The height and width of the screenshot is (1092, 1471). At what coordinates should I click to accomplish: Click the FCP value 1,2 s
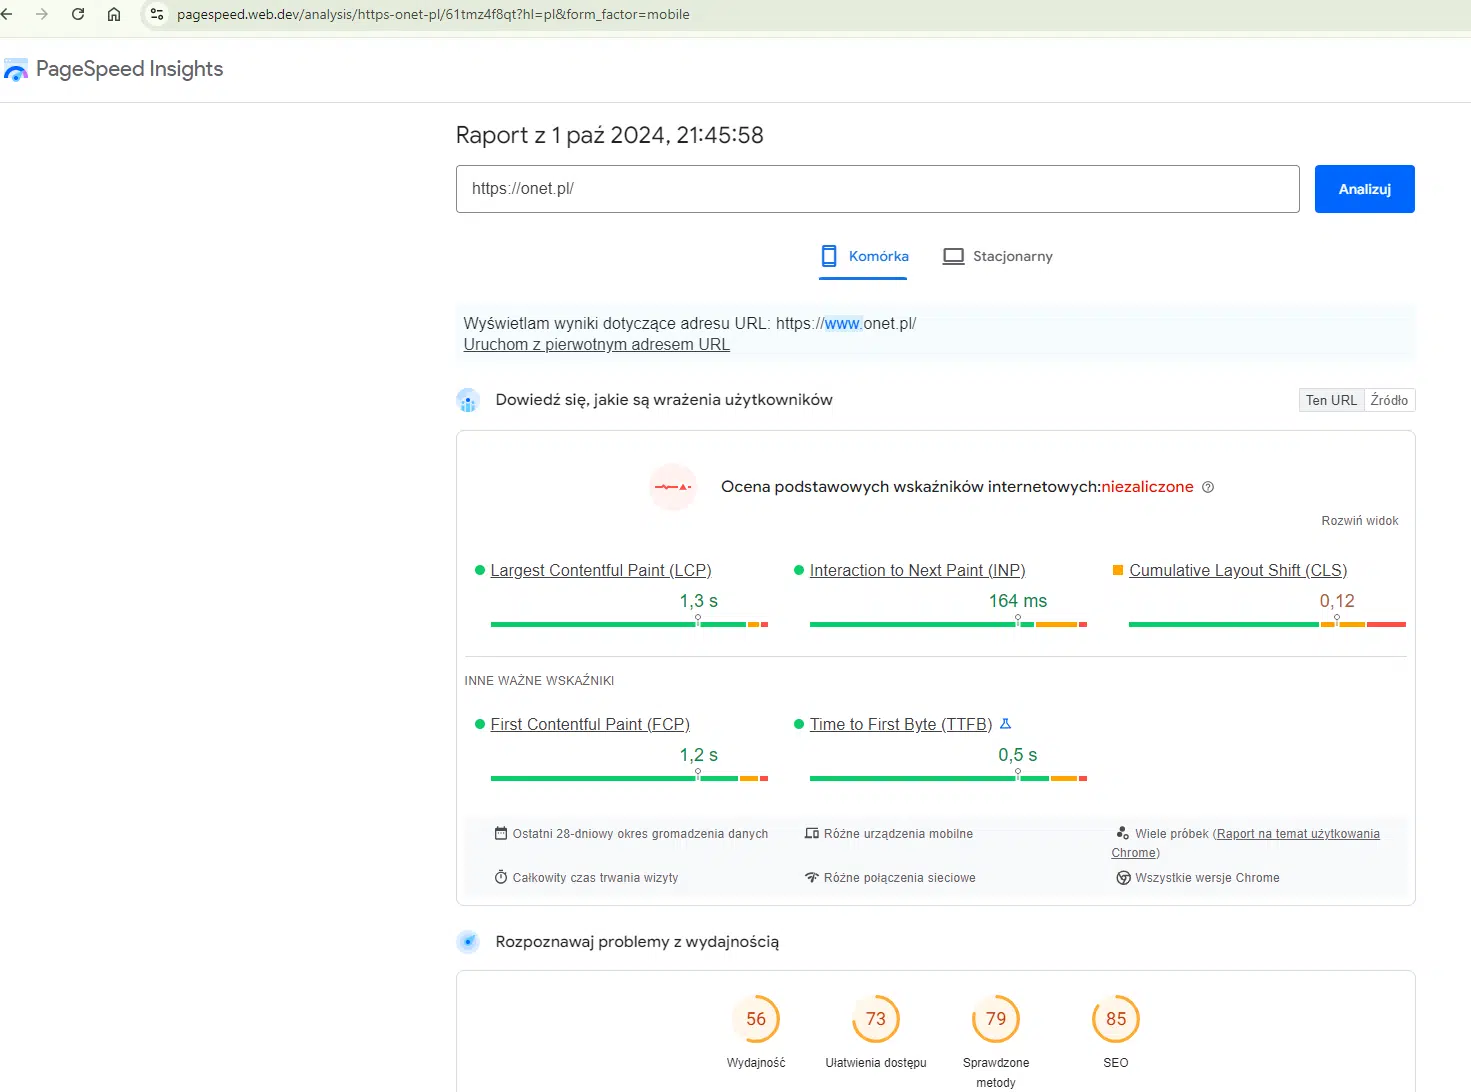pos(699,755)
